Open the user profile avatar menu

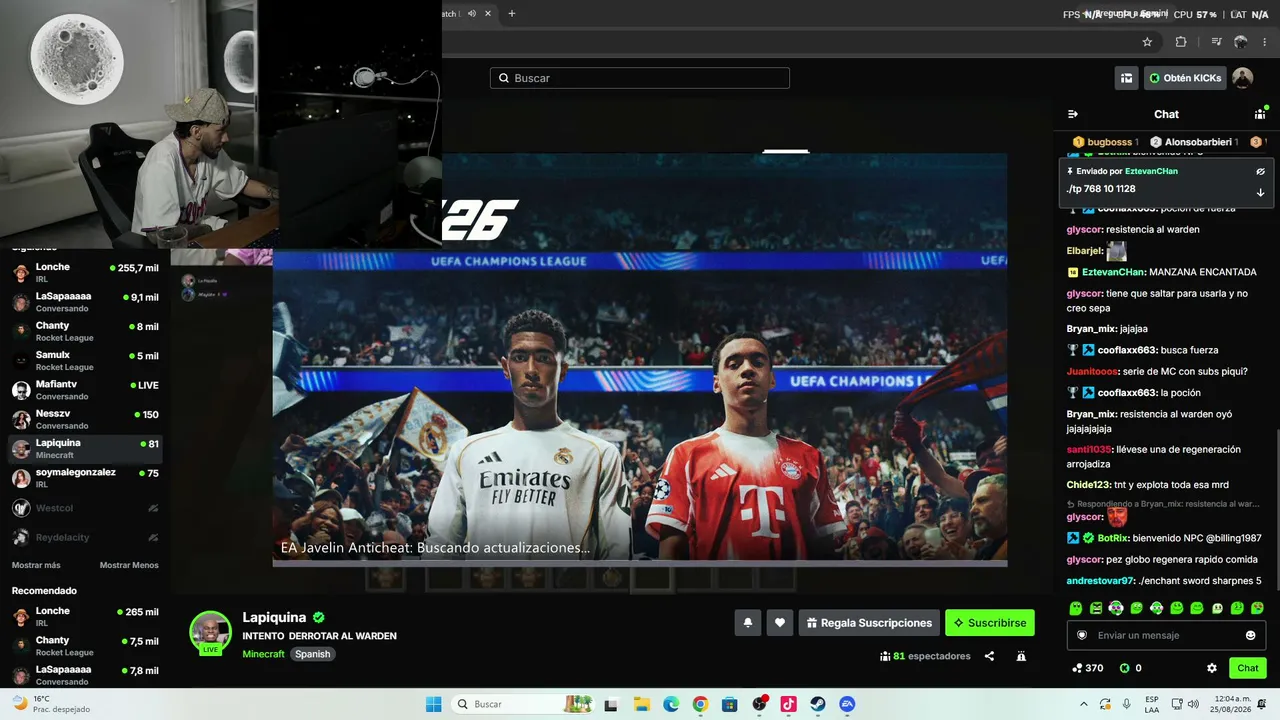click(x=1242, y=78)
